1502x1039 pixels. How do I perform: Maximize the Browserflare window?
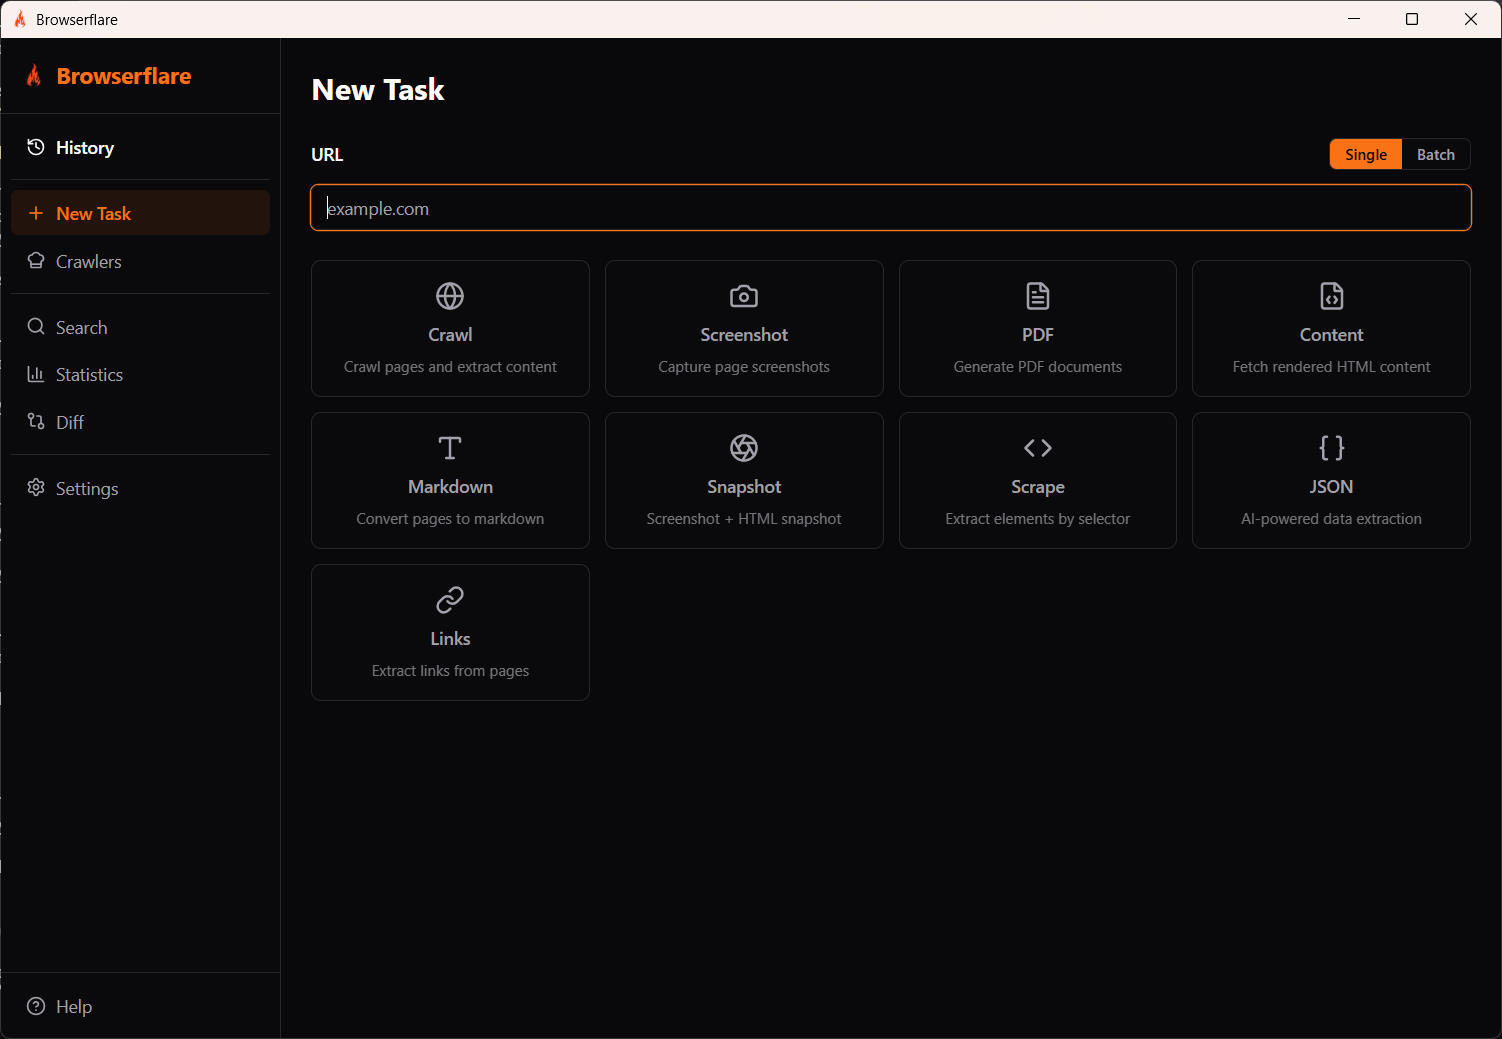[1412, 19]
